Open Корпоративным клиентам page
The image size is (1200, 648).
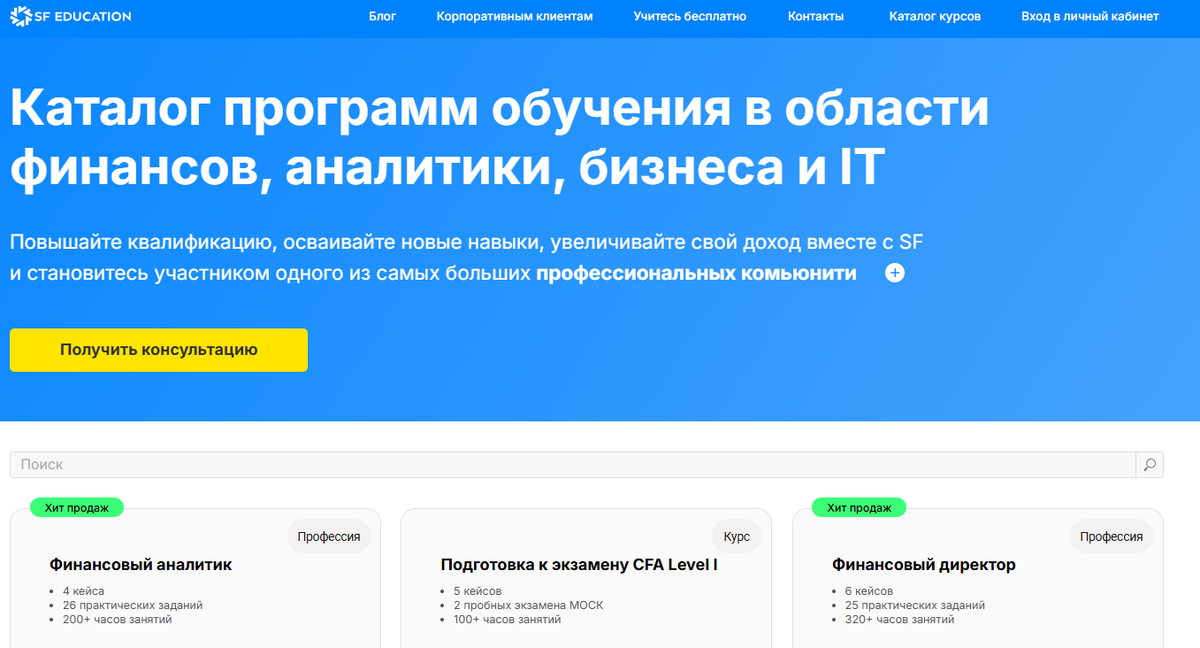(x=515, y=17)
